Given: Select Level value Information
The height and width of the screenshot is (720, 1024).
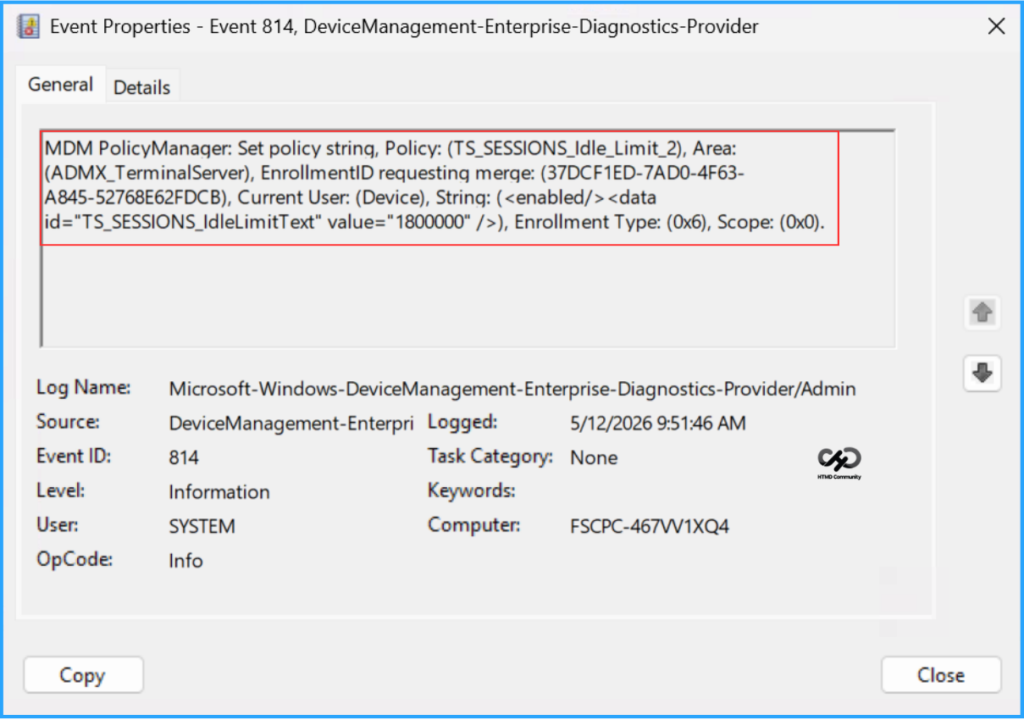Looking at the screenshot, I should point(219,492).
